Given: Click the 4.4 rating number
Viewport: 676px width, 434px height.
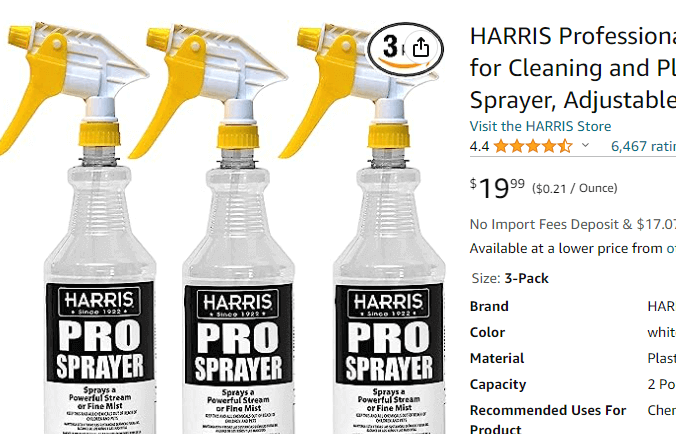Looking at the screenshot, I should click(x=479, y=147).
